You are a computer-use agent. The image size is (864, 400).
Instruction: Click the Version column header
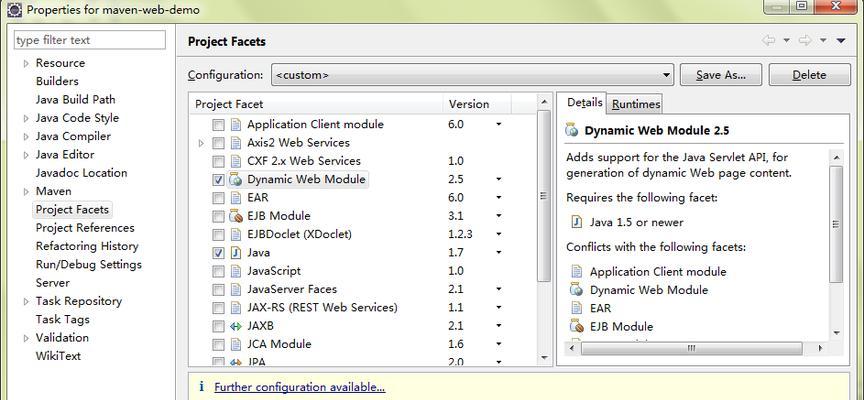477,104
